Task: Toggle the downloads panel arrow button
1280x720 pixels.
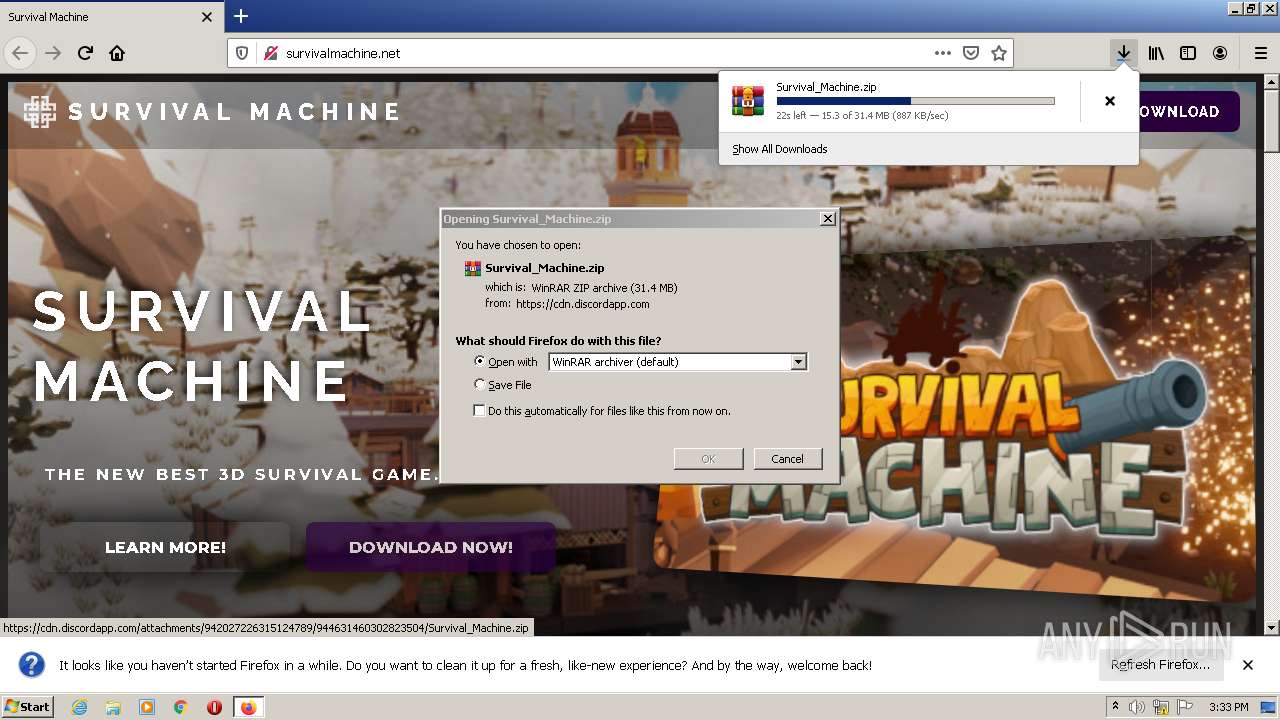Action: [1124, 53]
